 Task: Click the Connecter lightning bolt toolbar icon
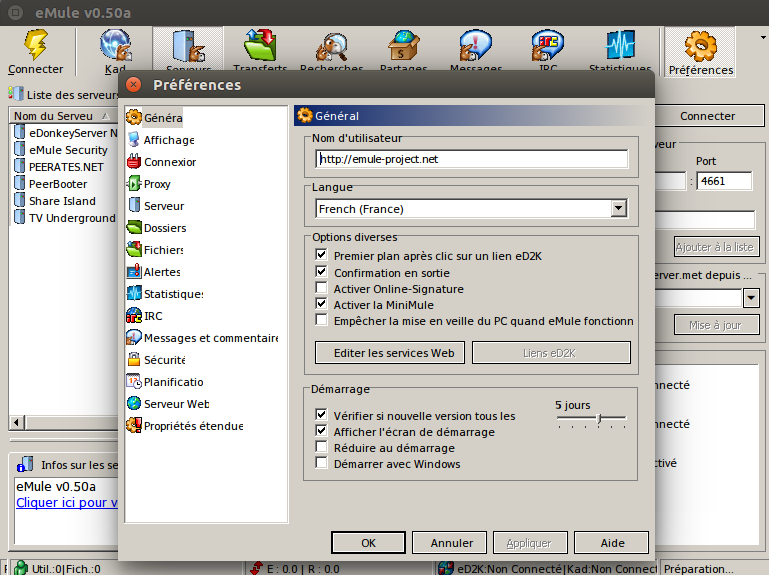point(36,47)
